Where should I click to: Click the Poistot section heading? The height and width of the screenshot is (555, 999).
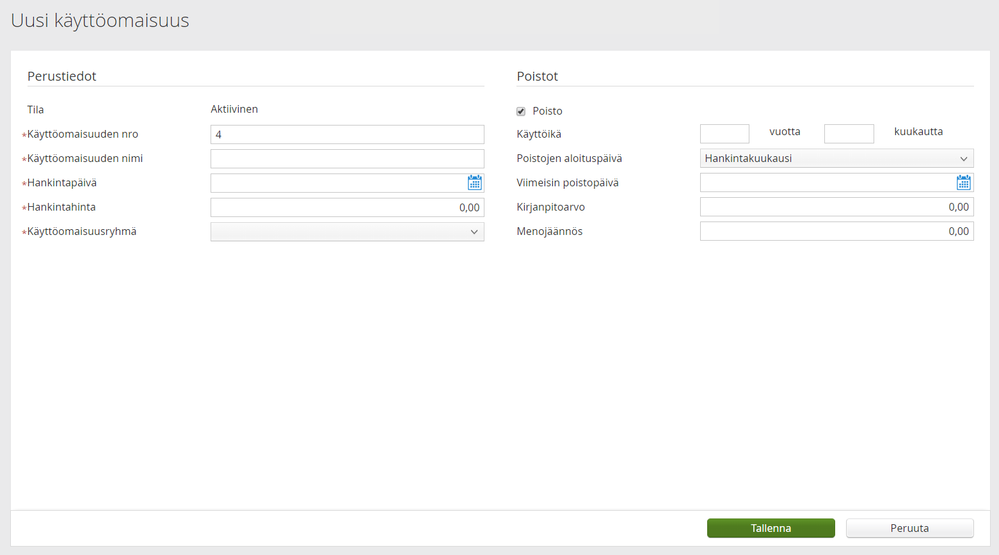[x=537, y=76]
